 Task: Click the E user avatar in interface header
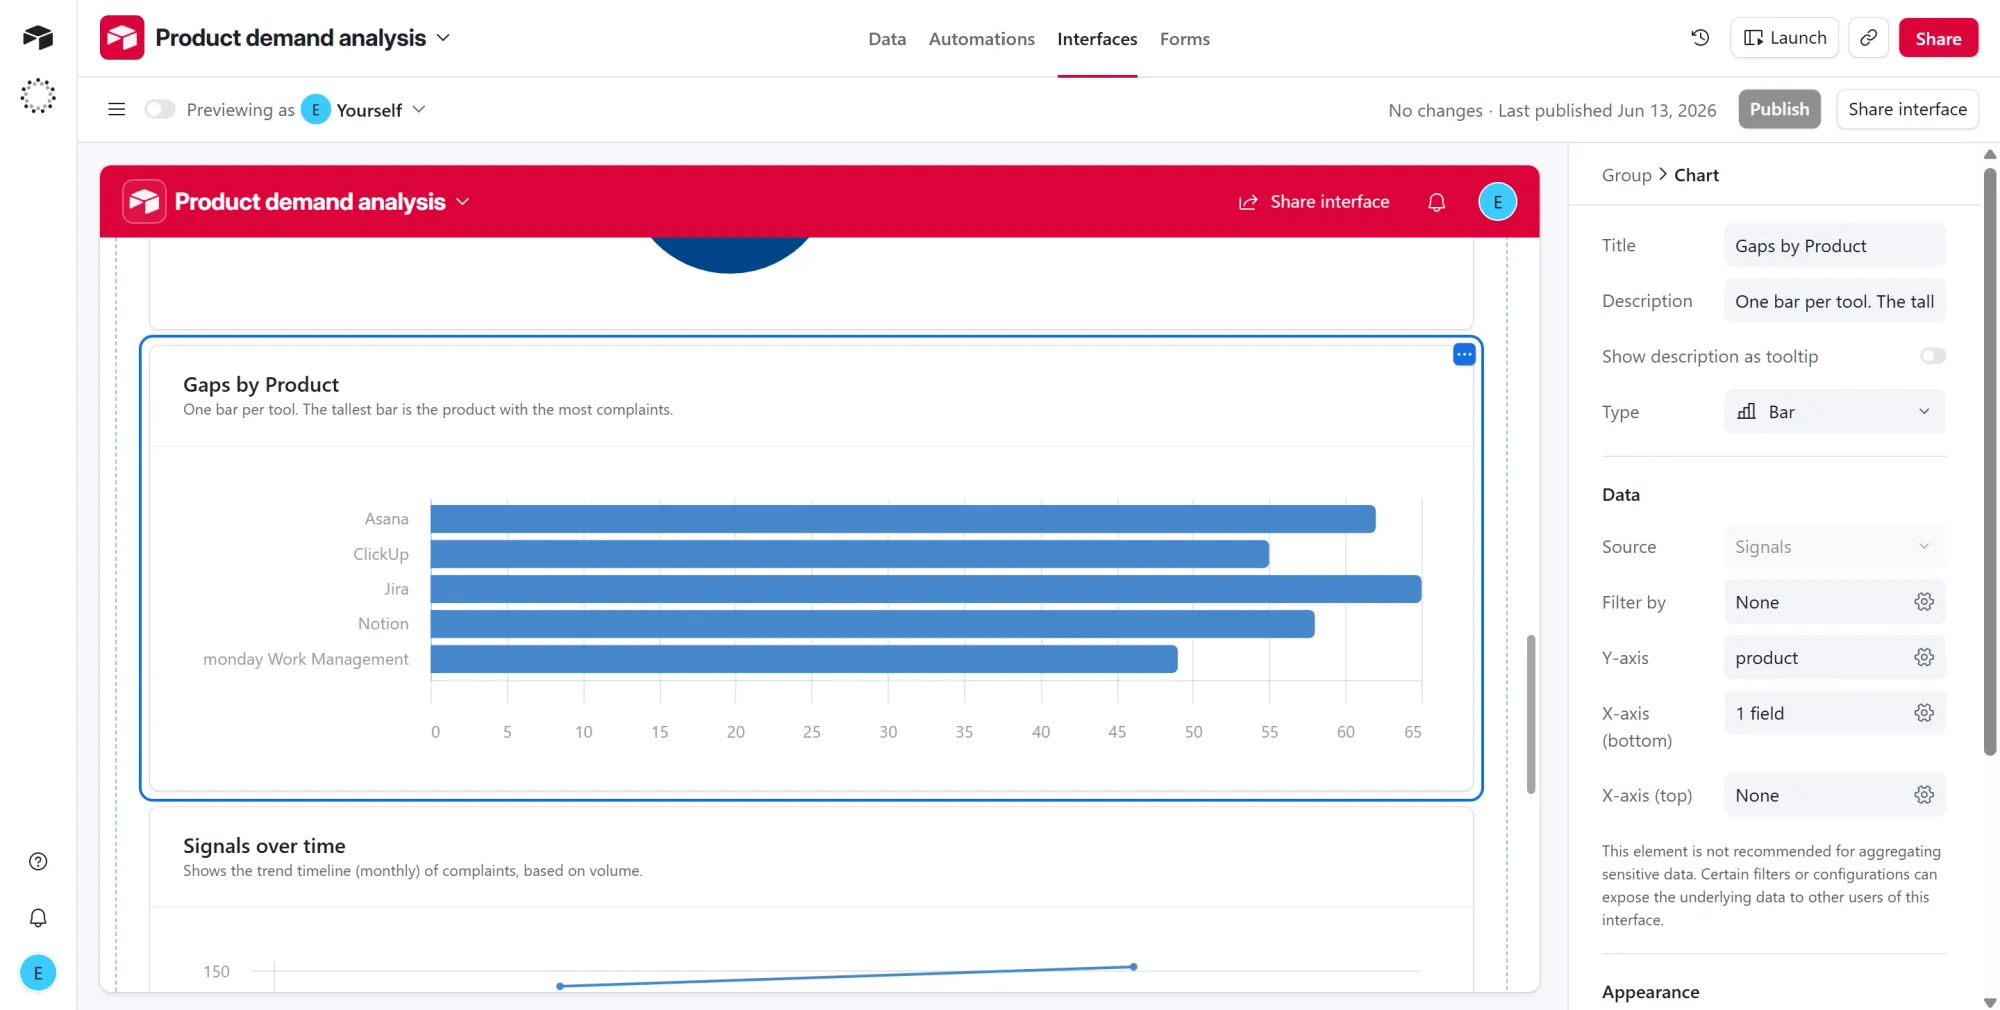click(1497, 202)
